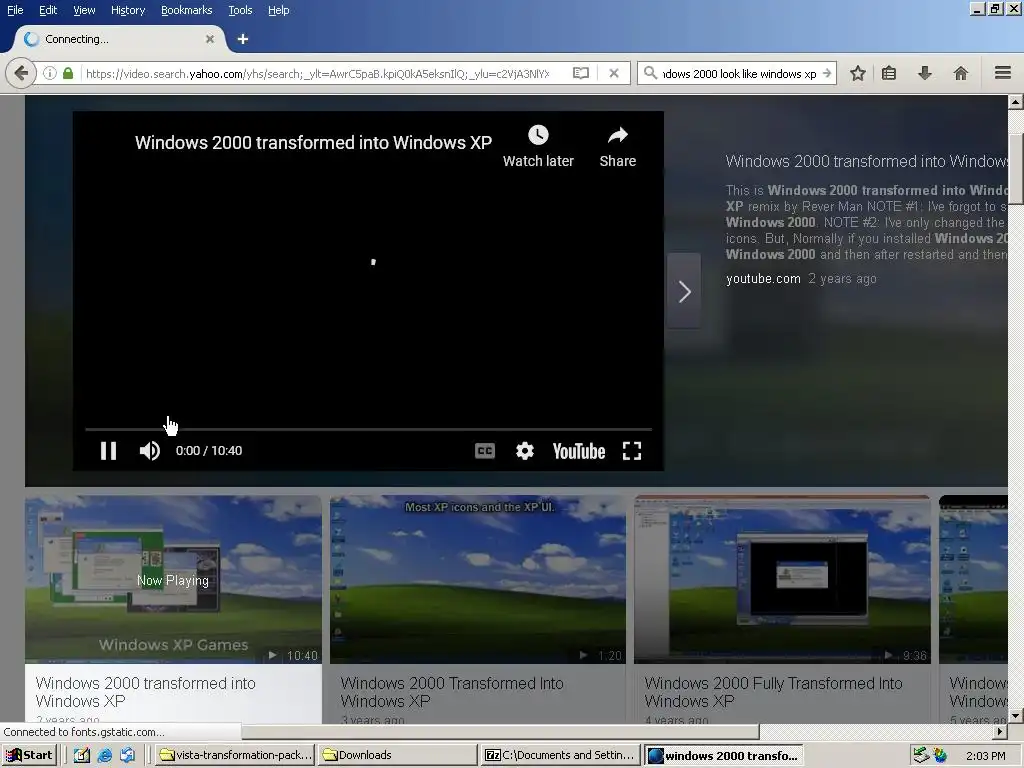
Task: Go to next video with arrow
Action: coord(684,291)
